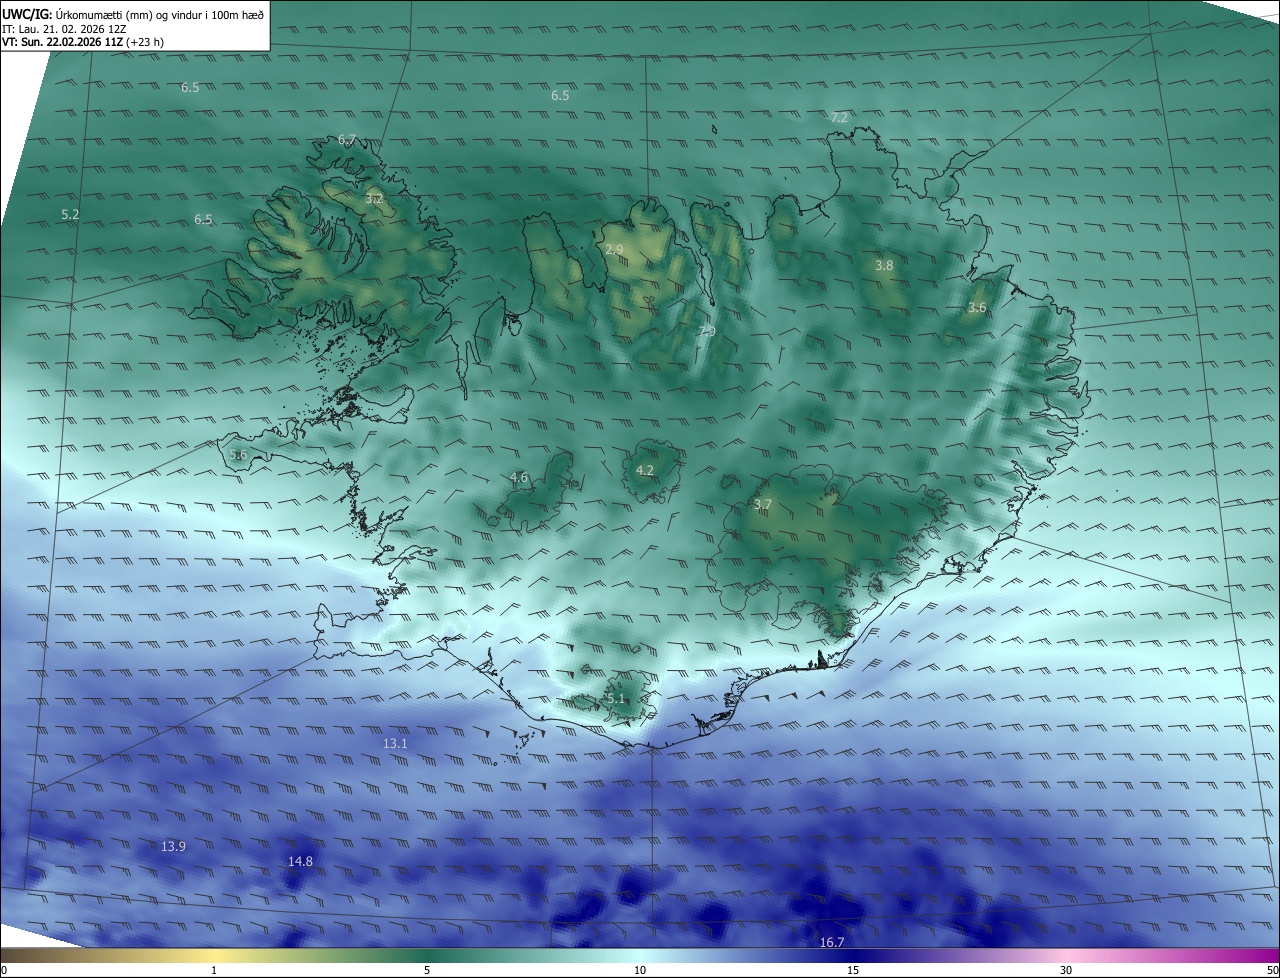Click the color scale tick label 50
The width and height of the screenshot is (1280, 978).
(x=1272, y=970)
